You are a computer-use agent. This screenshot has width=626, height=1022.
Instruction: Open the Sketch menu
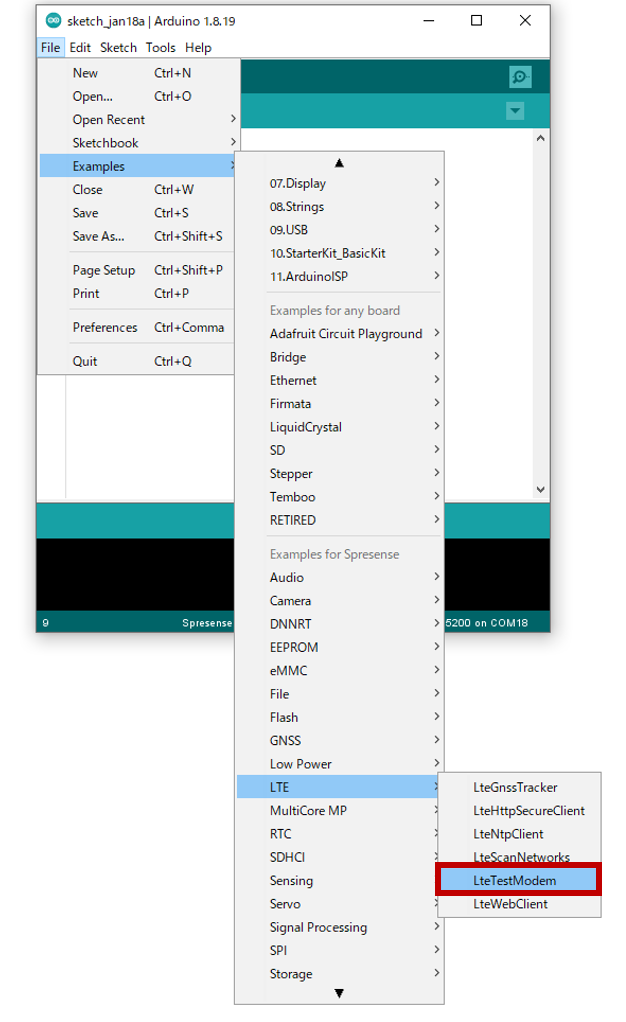[x=118, y=47]
